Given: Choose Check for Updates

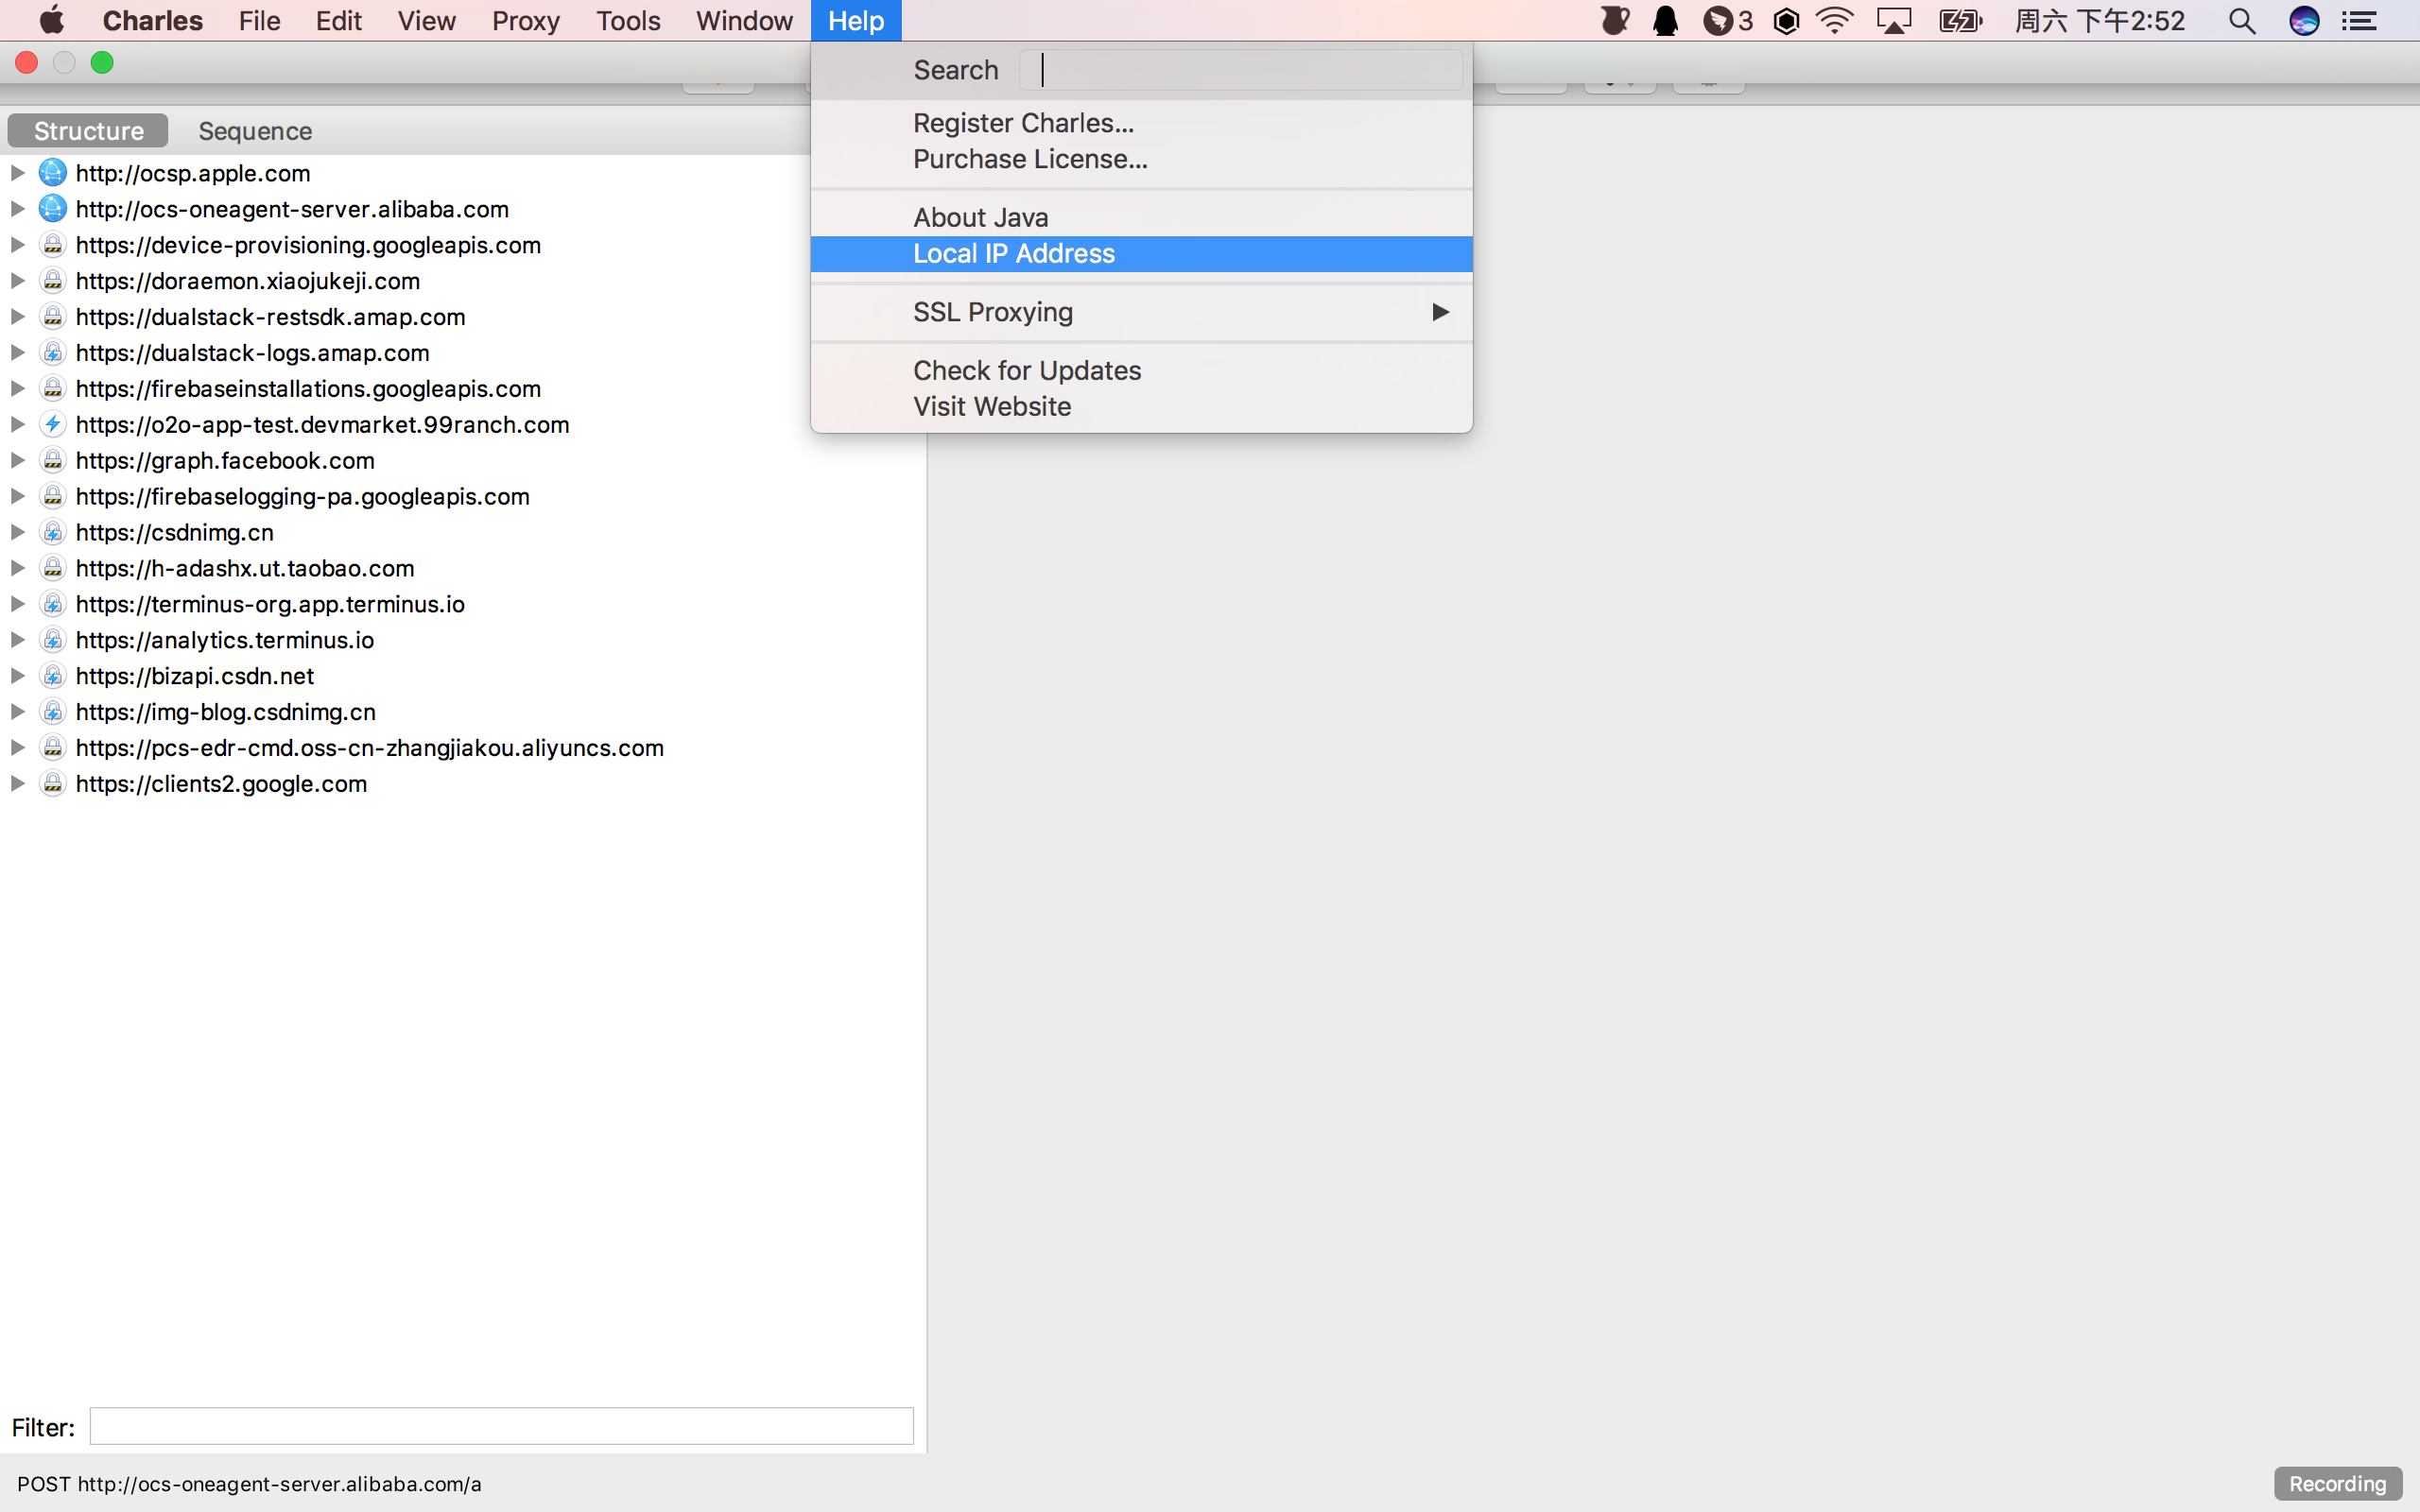Looking at the screenshot, I should click(x=1141, y=371).
